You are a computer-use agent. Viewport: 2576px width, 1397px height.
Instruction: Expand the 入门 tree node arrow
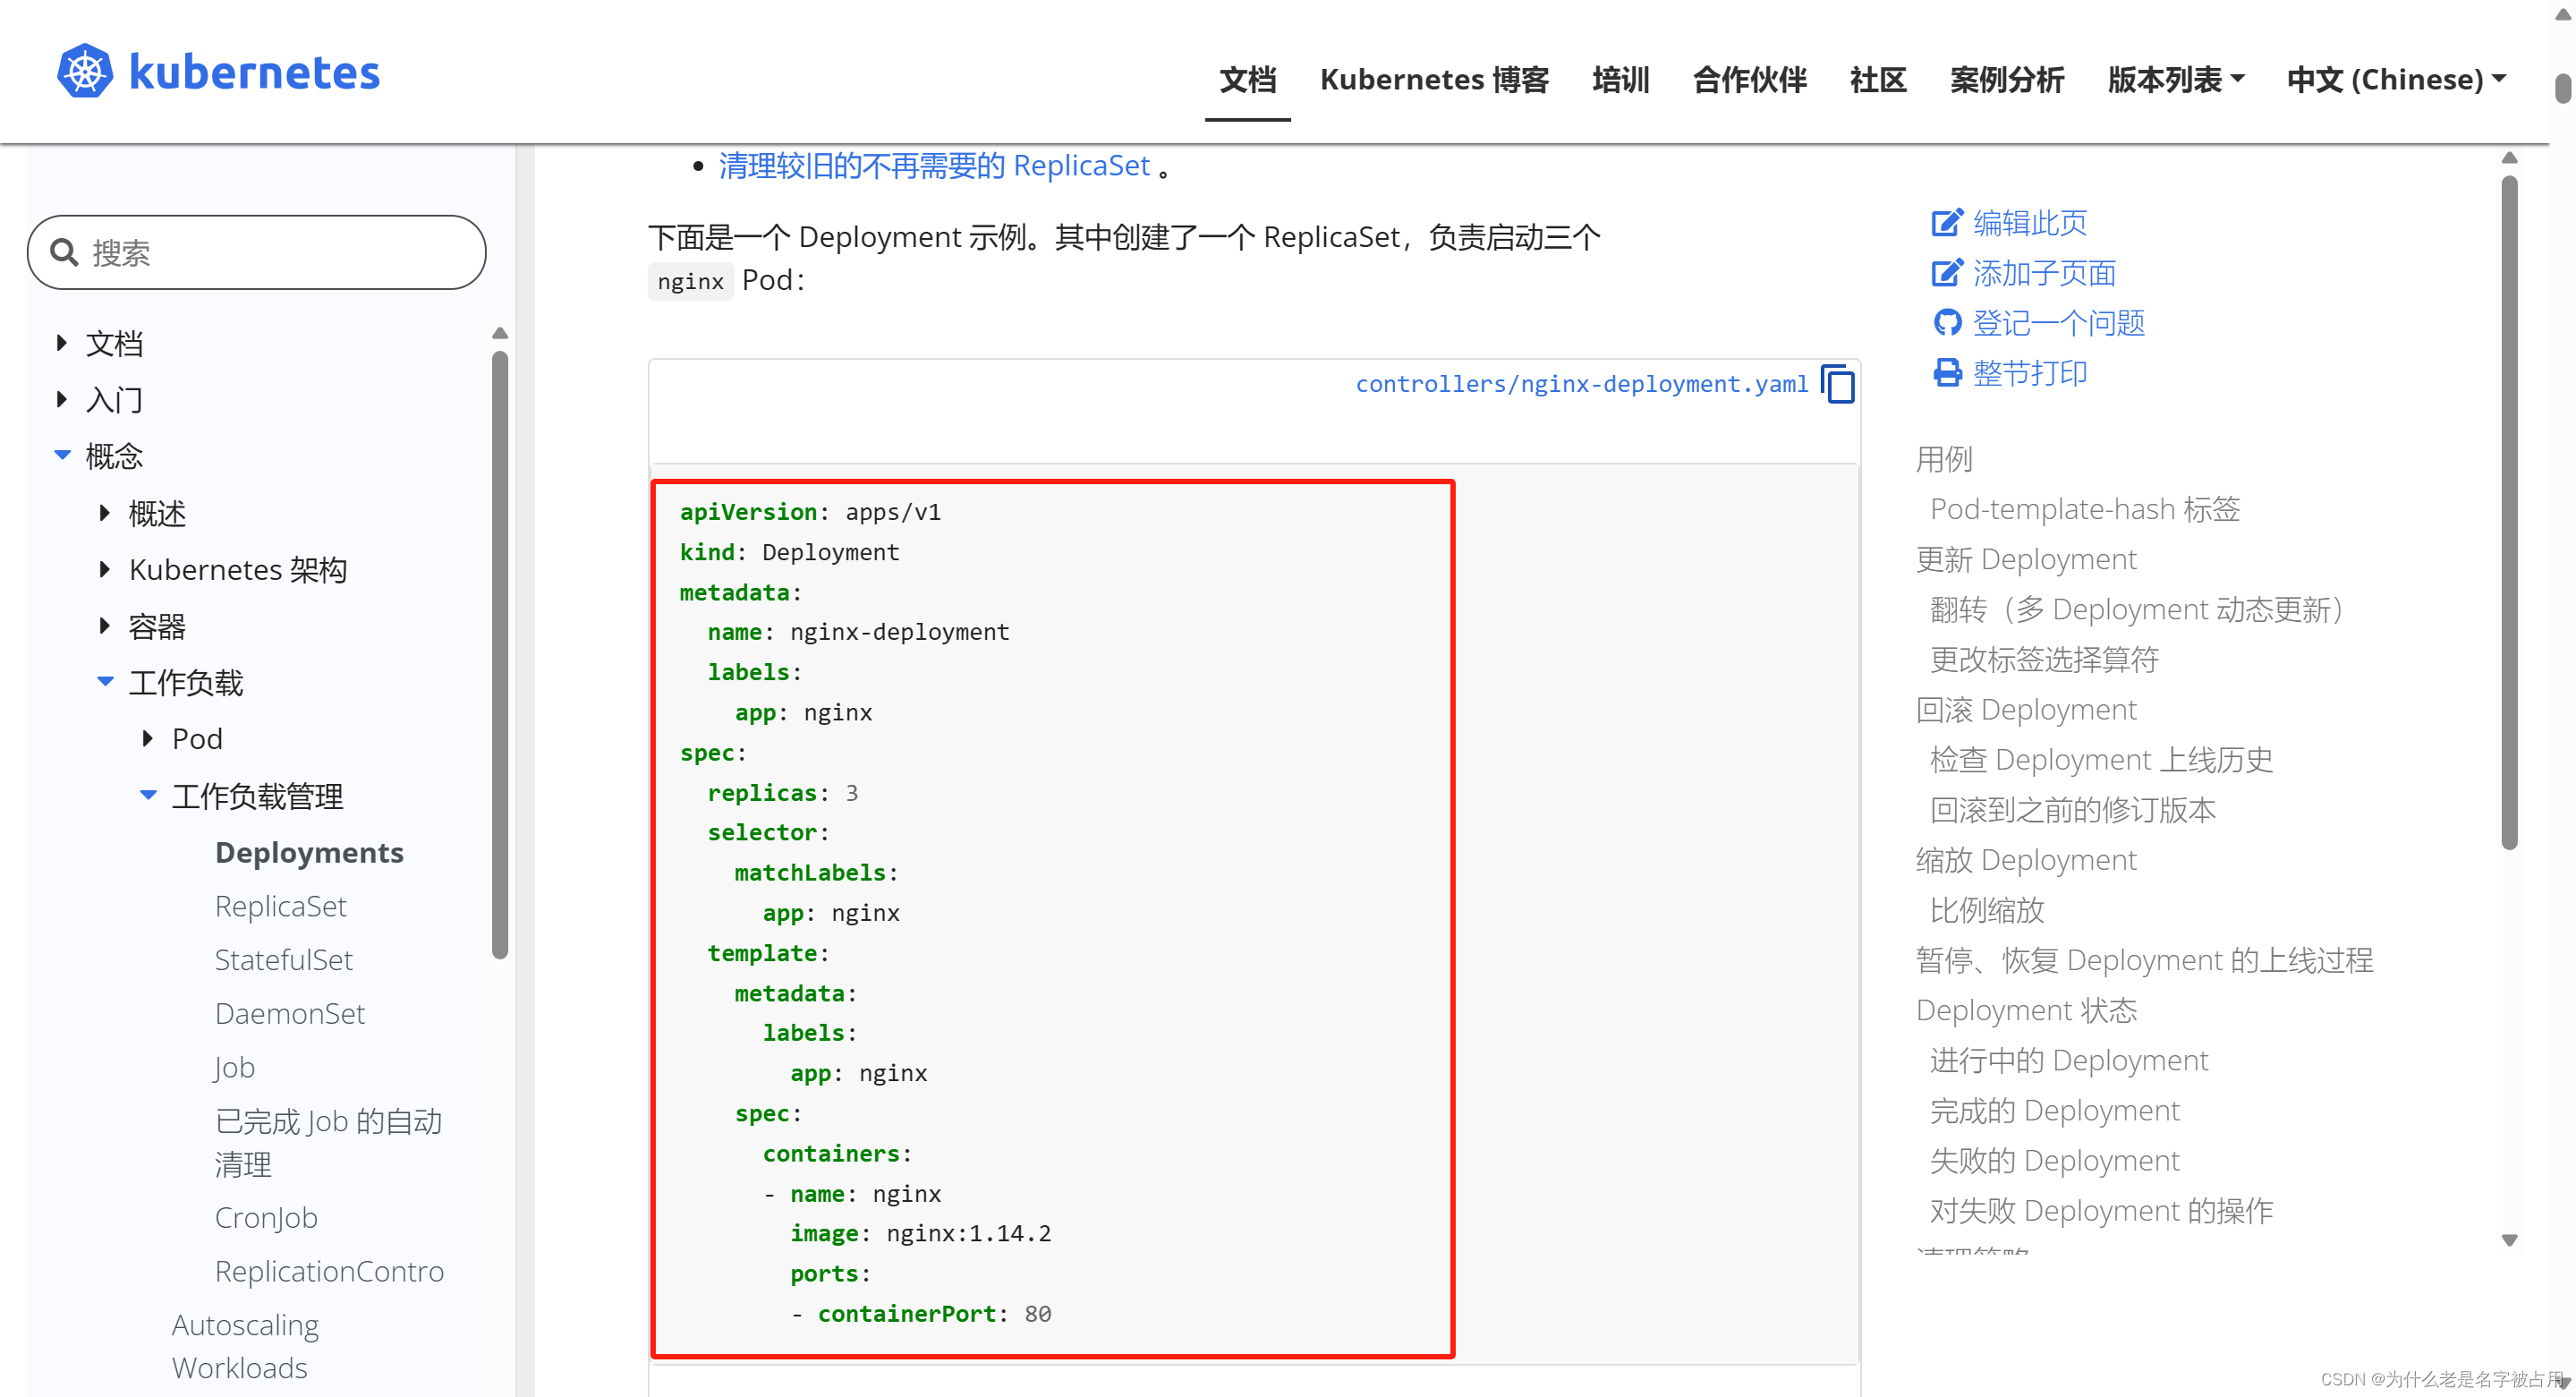point(62,399)
